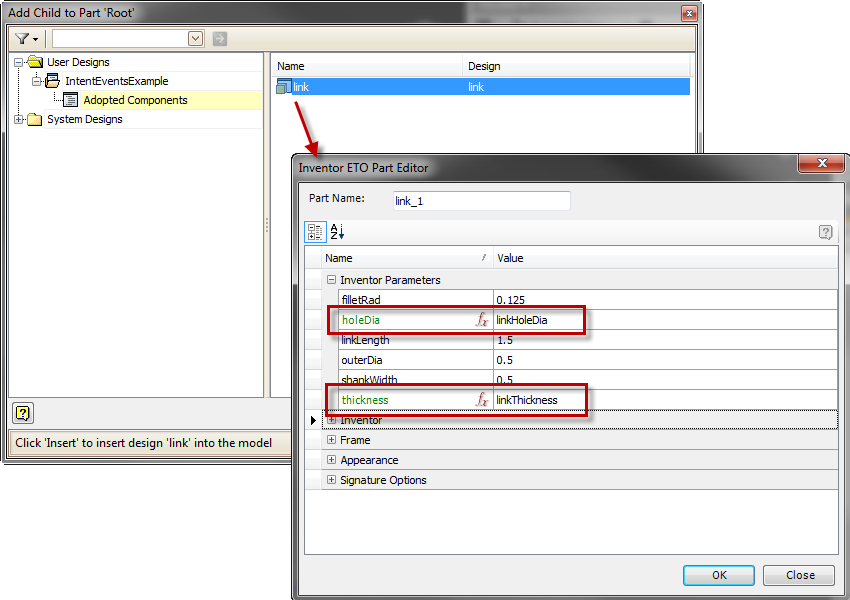Open the filter icon menu in Add Child dialog
The height and width of the screenshot is (600, 850).
pos(26,38)
